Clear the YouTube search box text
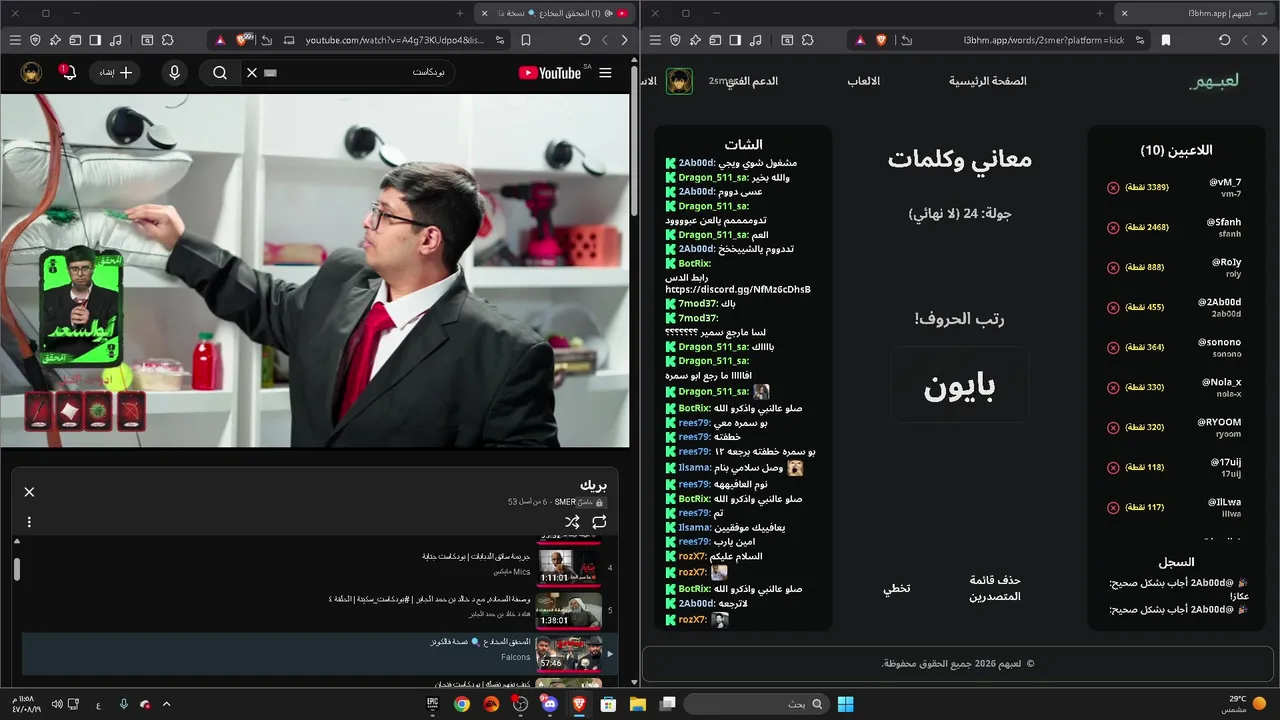 pyautogui.click(x=252, y=73)
